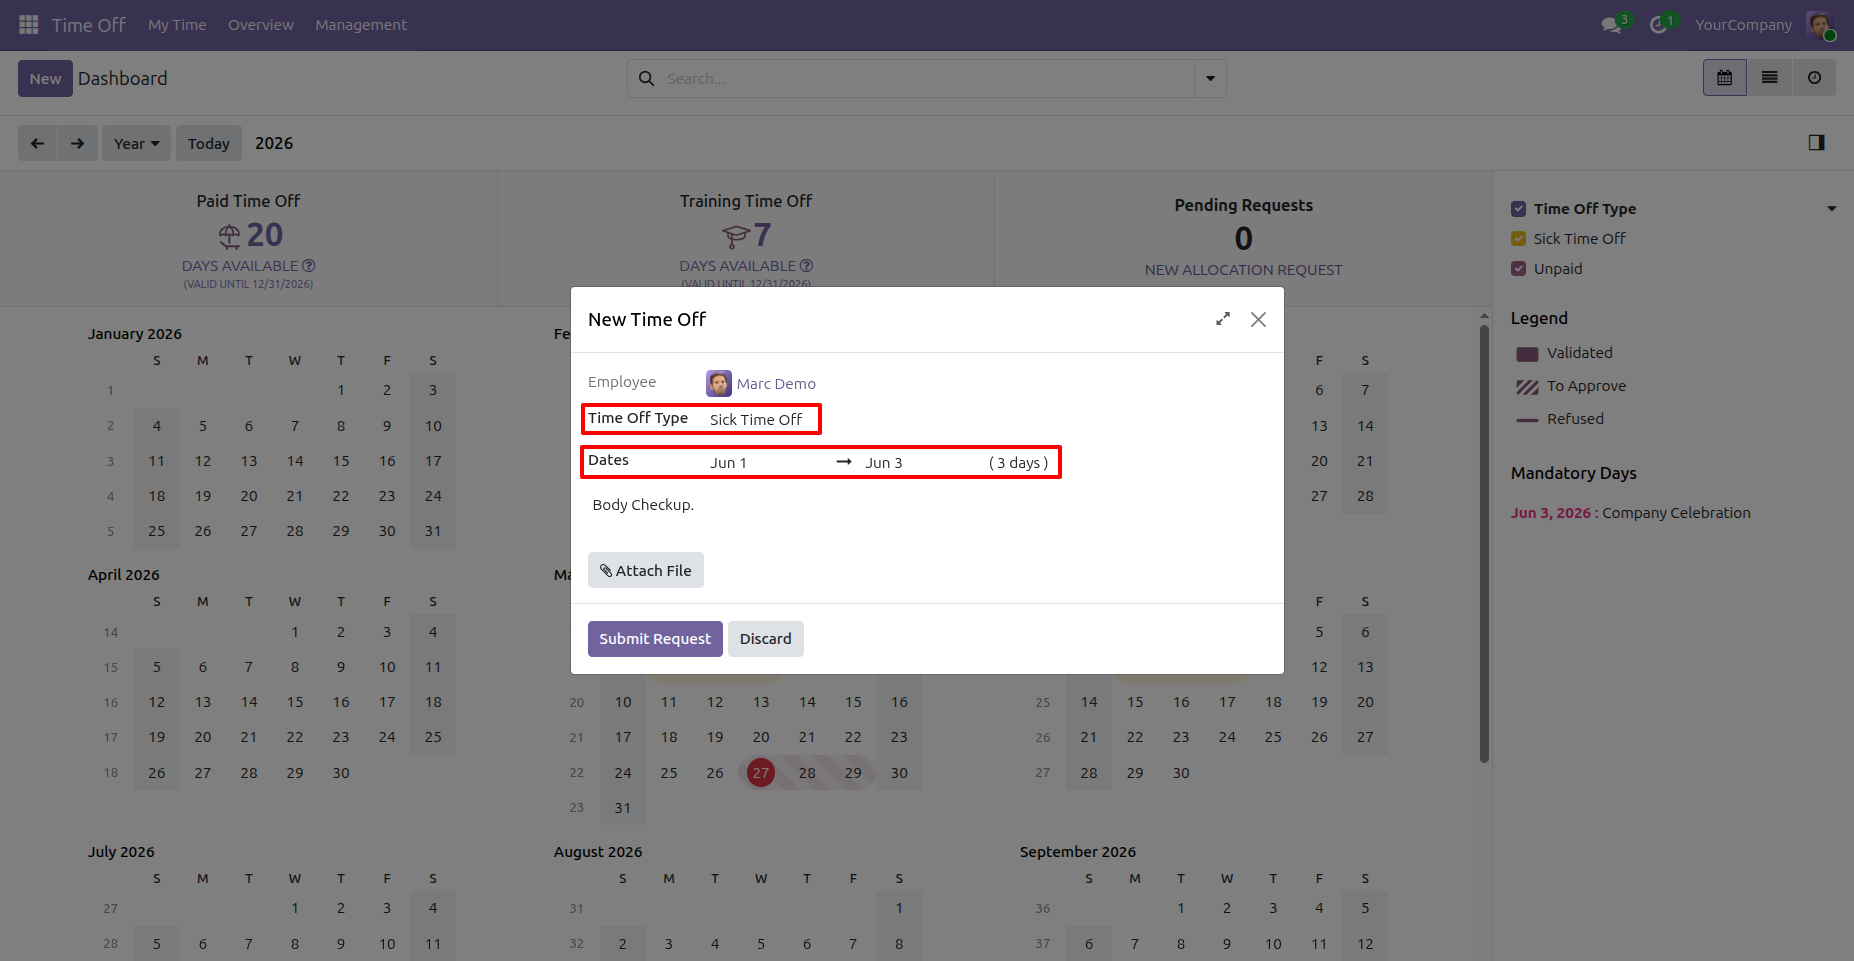The image size is (1854, 961).
Task: Open the activities clock icon
Action: (x=1658, y=25)
